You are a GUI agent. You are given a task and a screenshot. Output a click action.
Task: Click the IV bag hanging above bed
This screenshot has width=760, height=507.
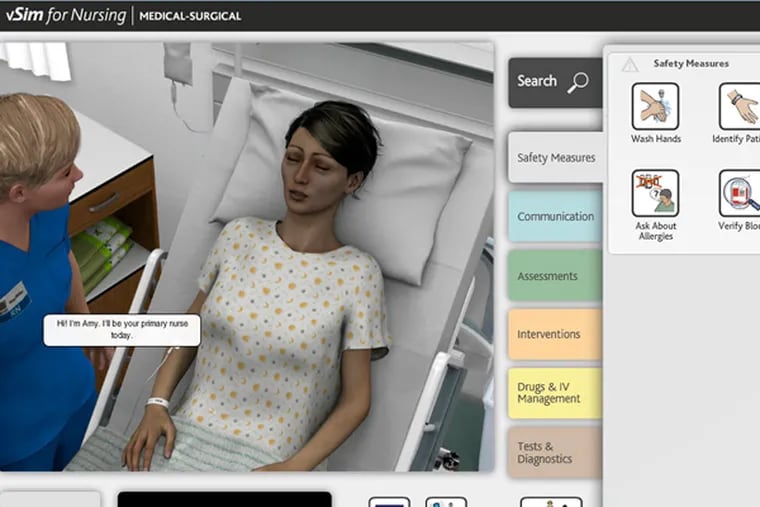(178, 65)
